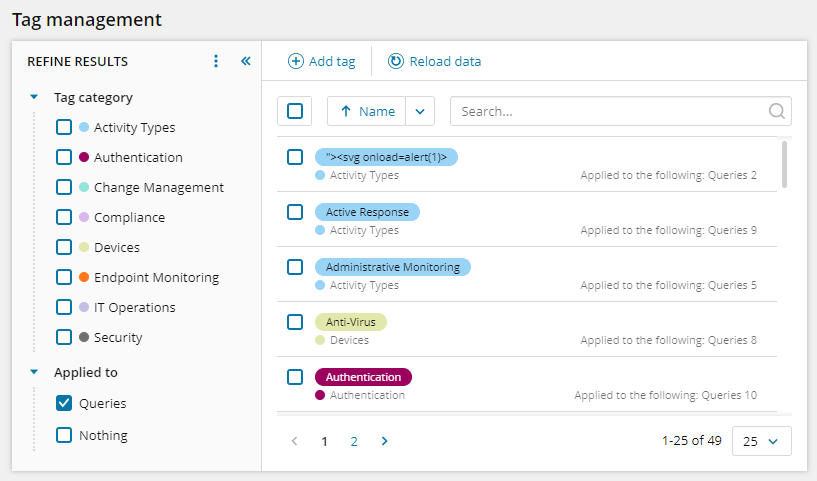Click the Reload data circular arrow icon
817x481 pixels.
tap(395, 61)
